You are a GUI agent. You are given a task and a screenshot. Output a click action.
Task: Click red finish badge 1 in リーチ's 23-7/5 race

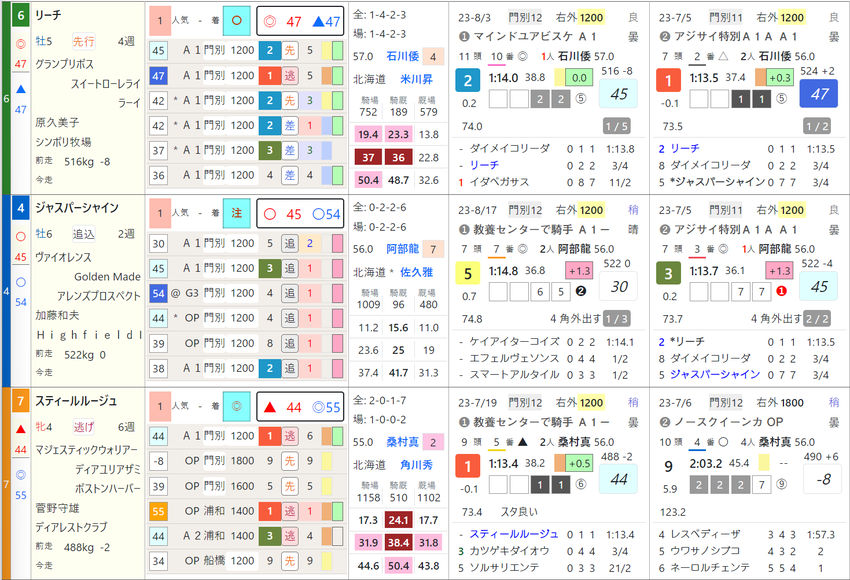click(668, 81)
